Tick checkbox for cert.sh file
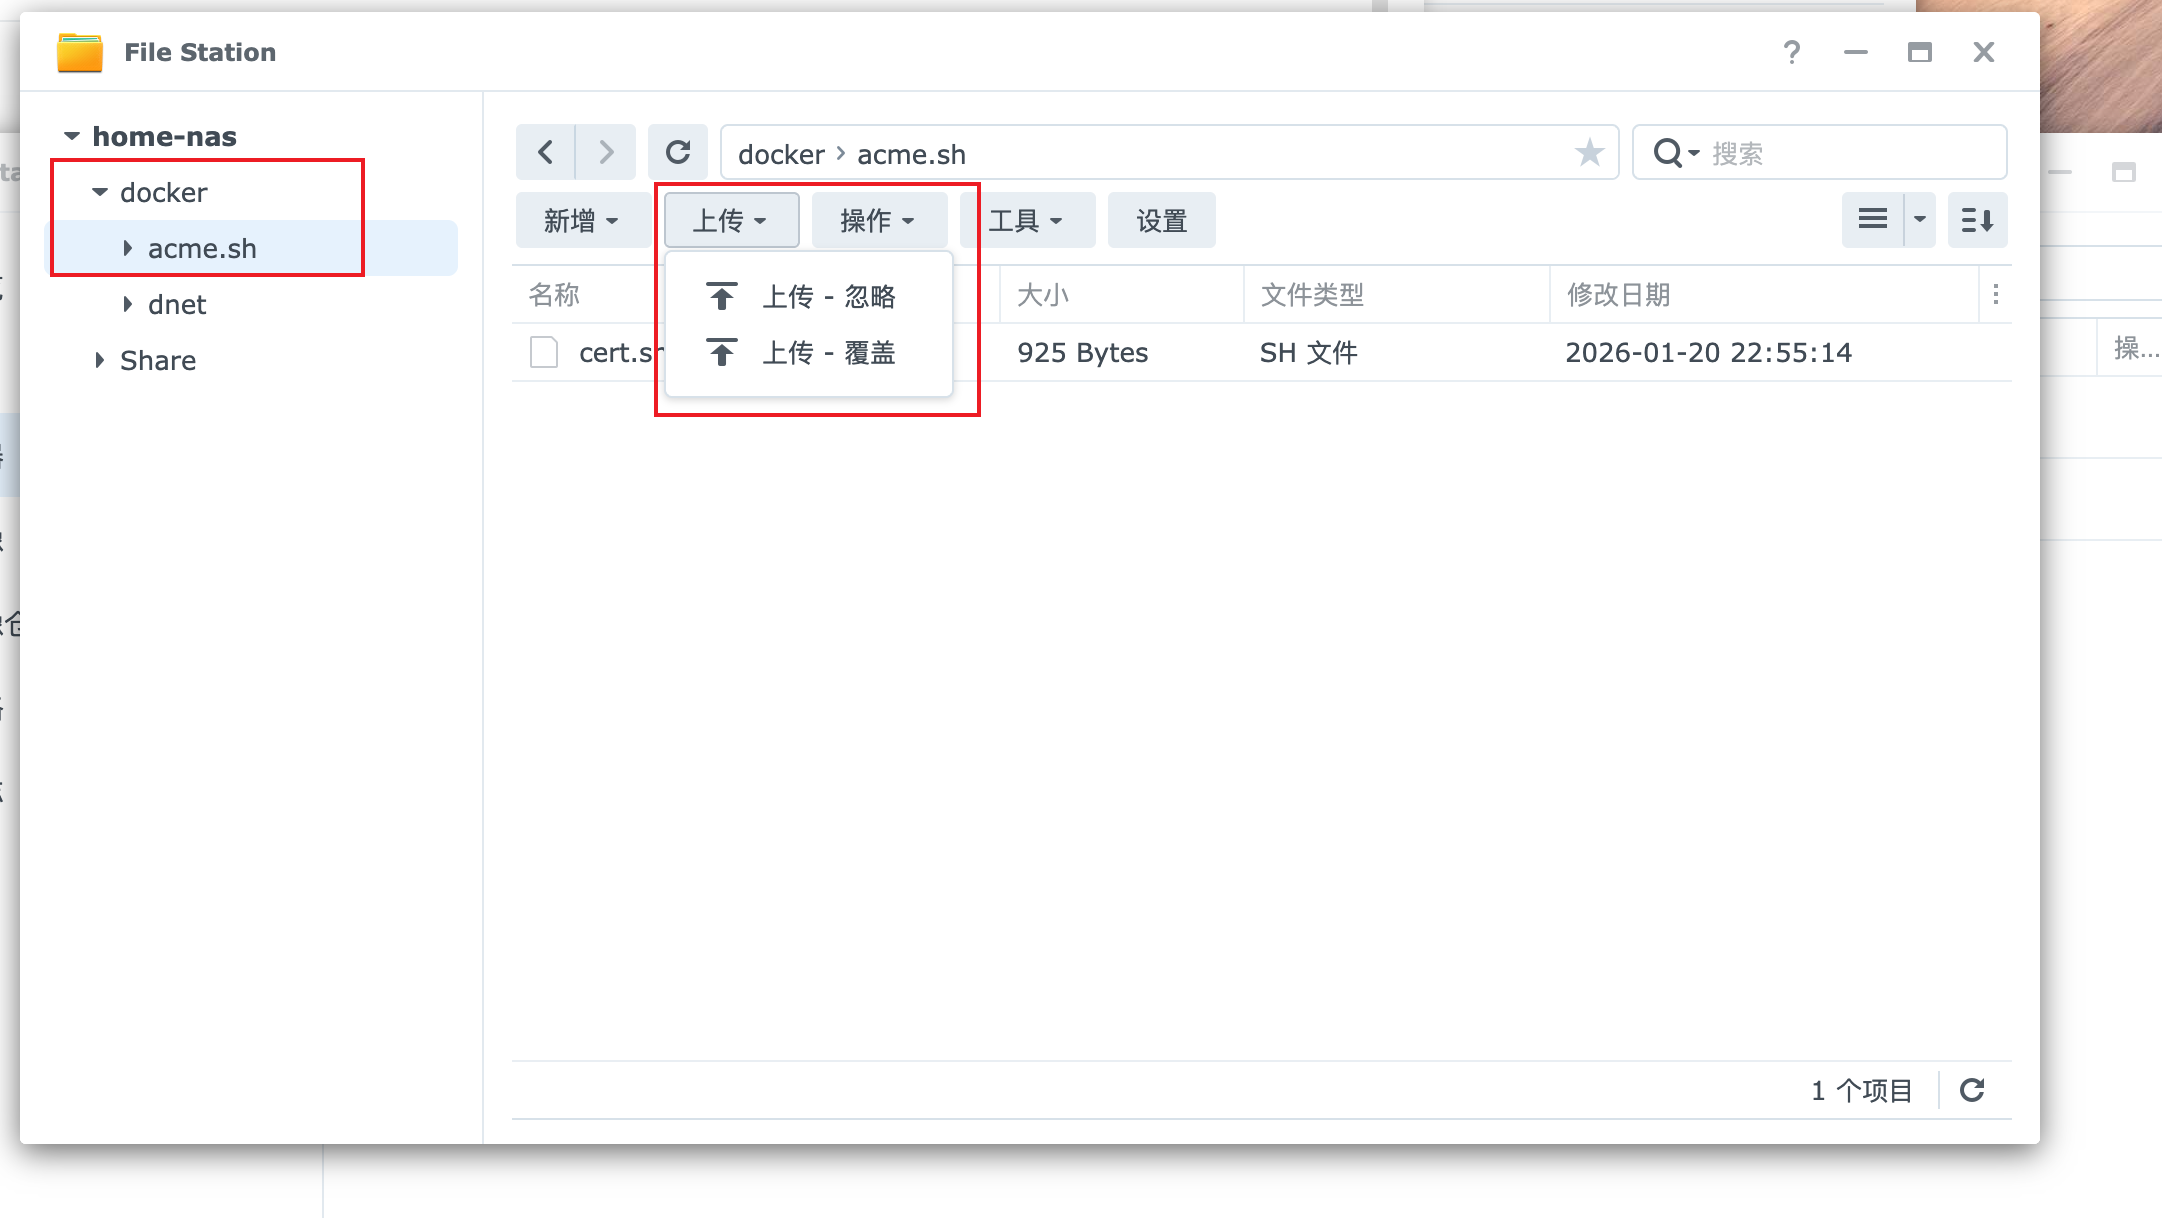Screen dimensions: 2162x1218 [544, 352]
